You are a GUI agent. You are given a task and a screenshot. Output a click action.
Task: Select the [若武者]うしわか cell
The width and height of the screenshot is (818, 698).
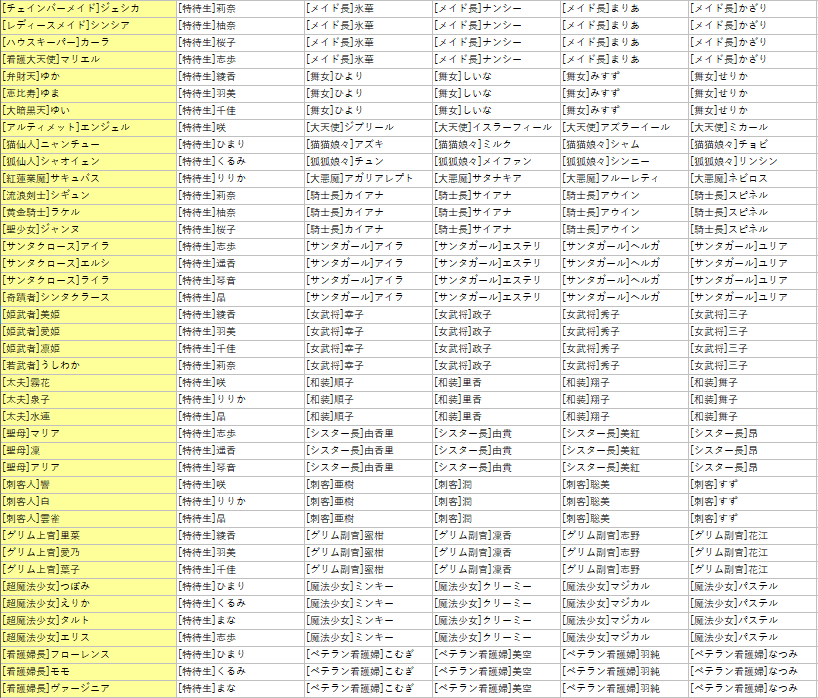click(87, 365)
